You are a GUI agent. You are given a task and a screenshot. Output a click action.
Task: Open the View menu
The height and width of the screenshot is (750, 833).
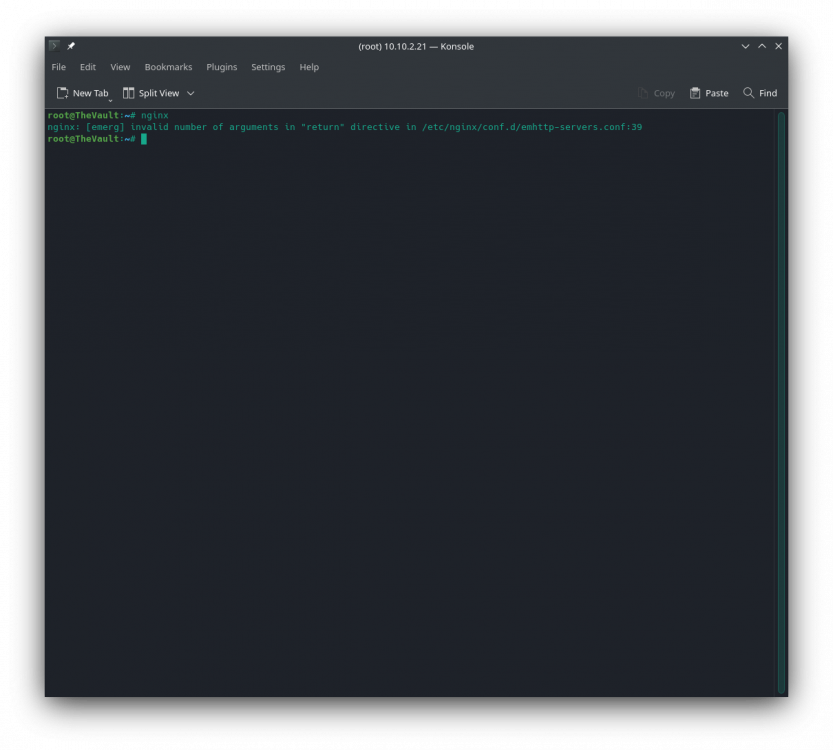(120, 67)
